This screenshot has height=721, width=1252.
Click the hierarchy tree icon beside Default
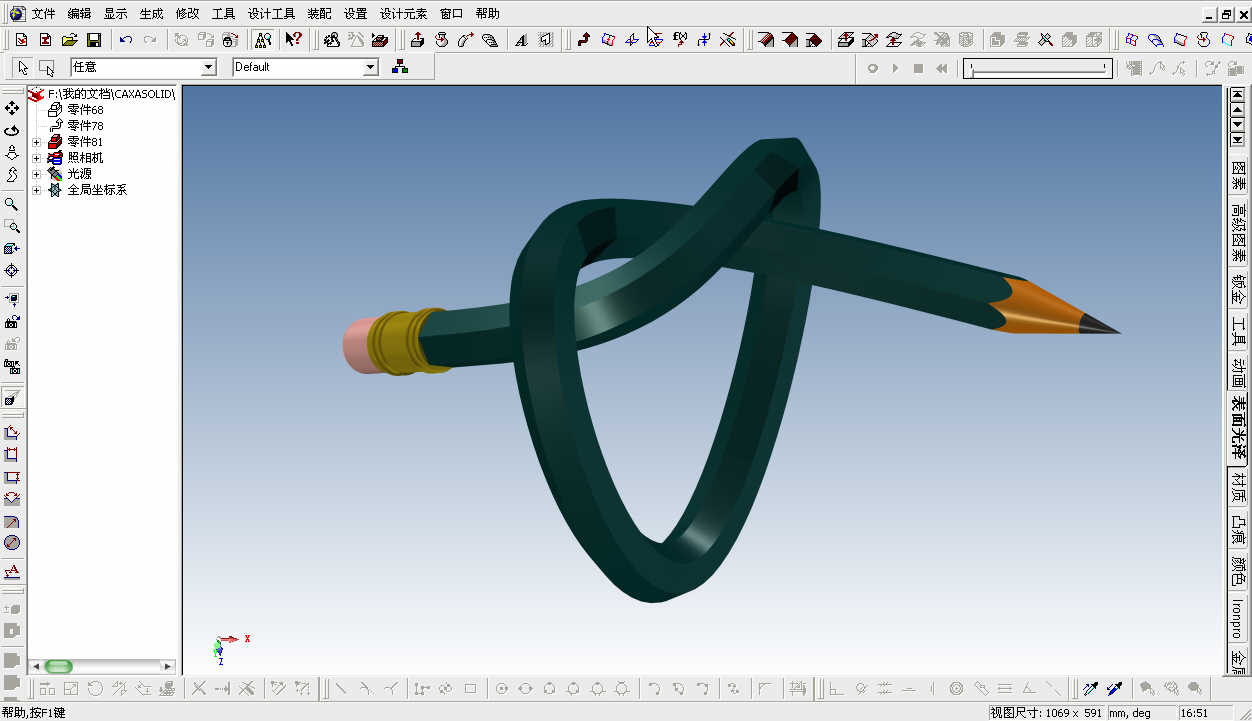400,67
